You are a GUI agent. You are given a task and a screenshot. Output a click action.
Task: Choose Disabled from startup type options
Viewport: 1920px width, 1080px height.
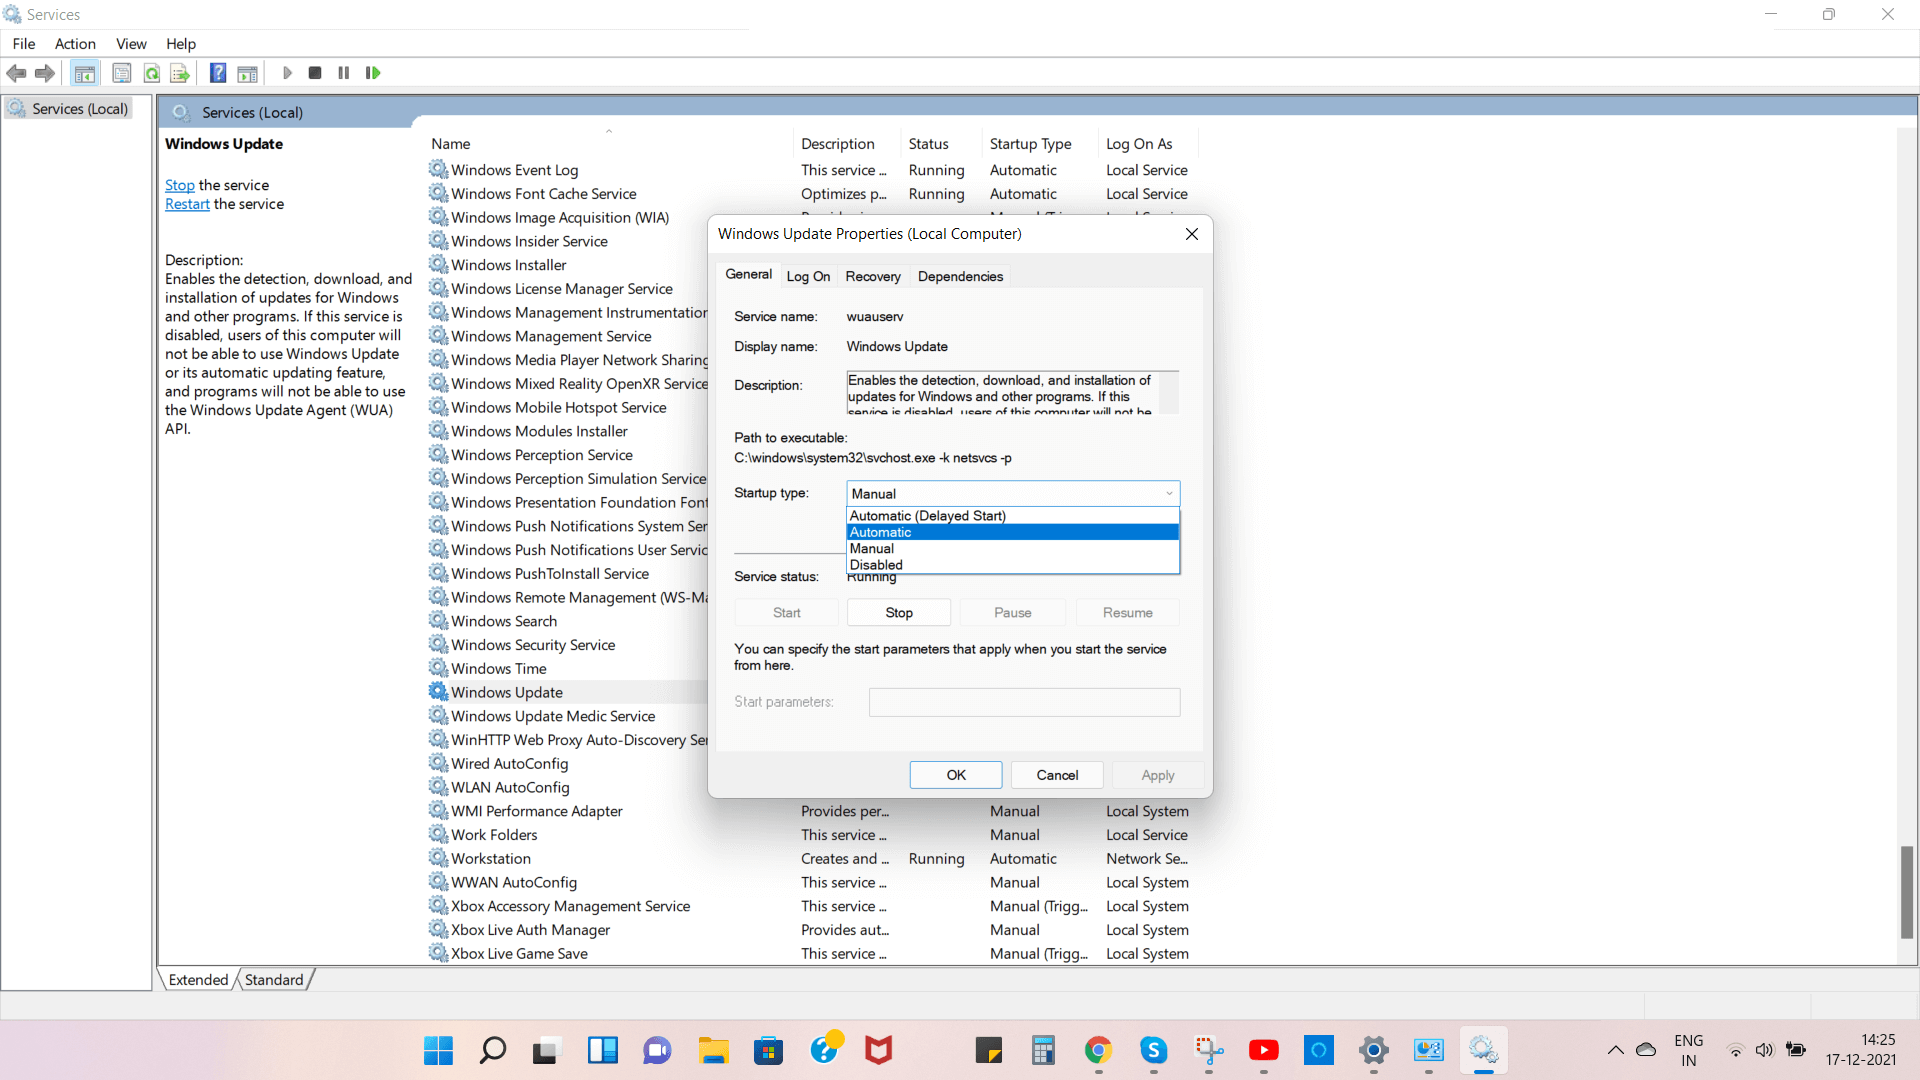[x=1012, y=565]
